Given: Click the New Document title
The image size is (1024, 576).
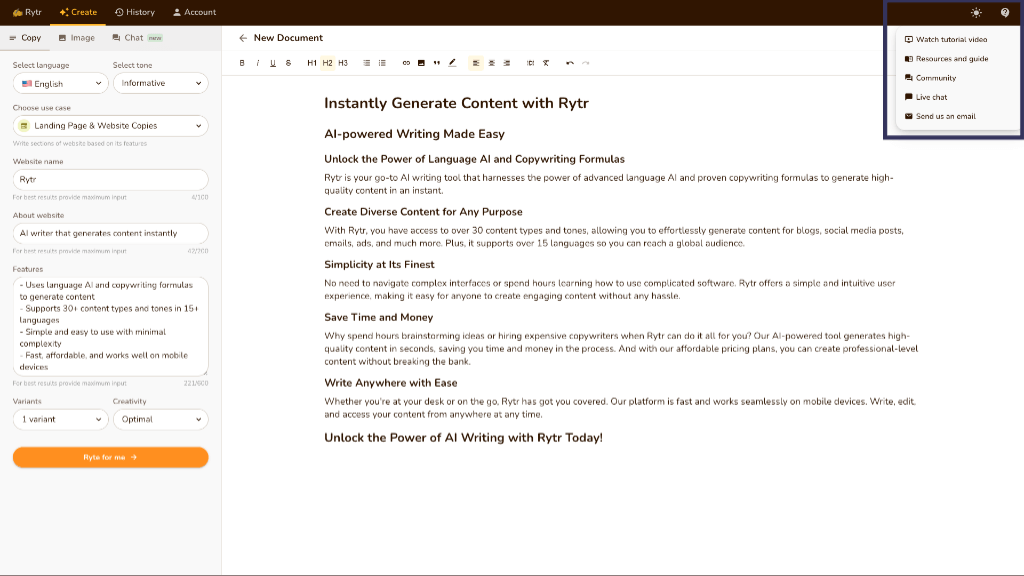Looking at the screenshot, I should (x=288, y=38).
